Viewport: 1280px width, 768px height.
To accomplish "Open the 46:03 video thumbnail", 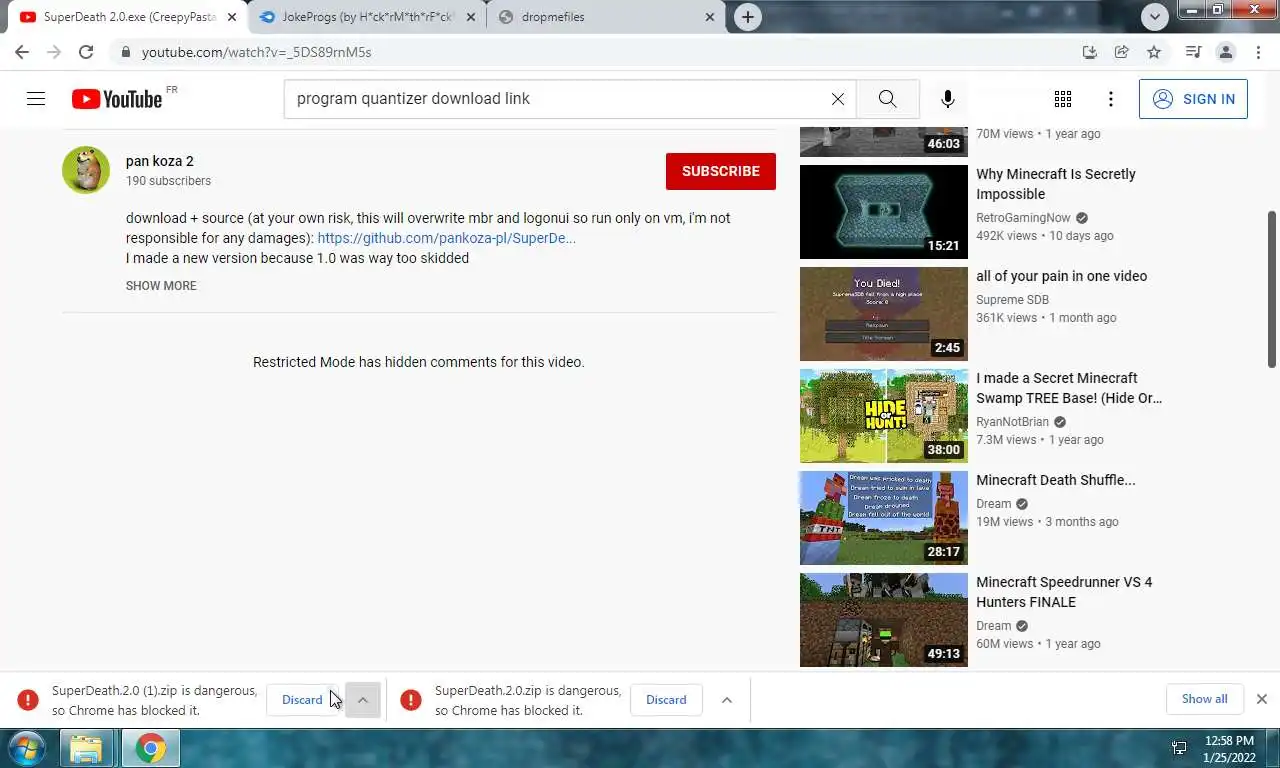I will [884, 142].
